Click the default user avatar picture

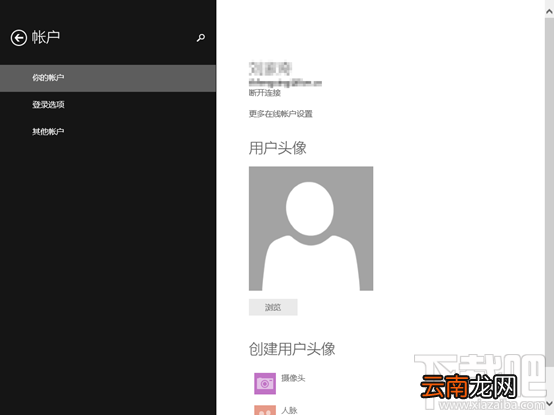coord(311,229)
